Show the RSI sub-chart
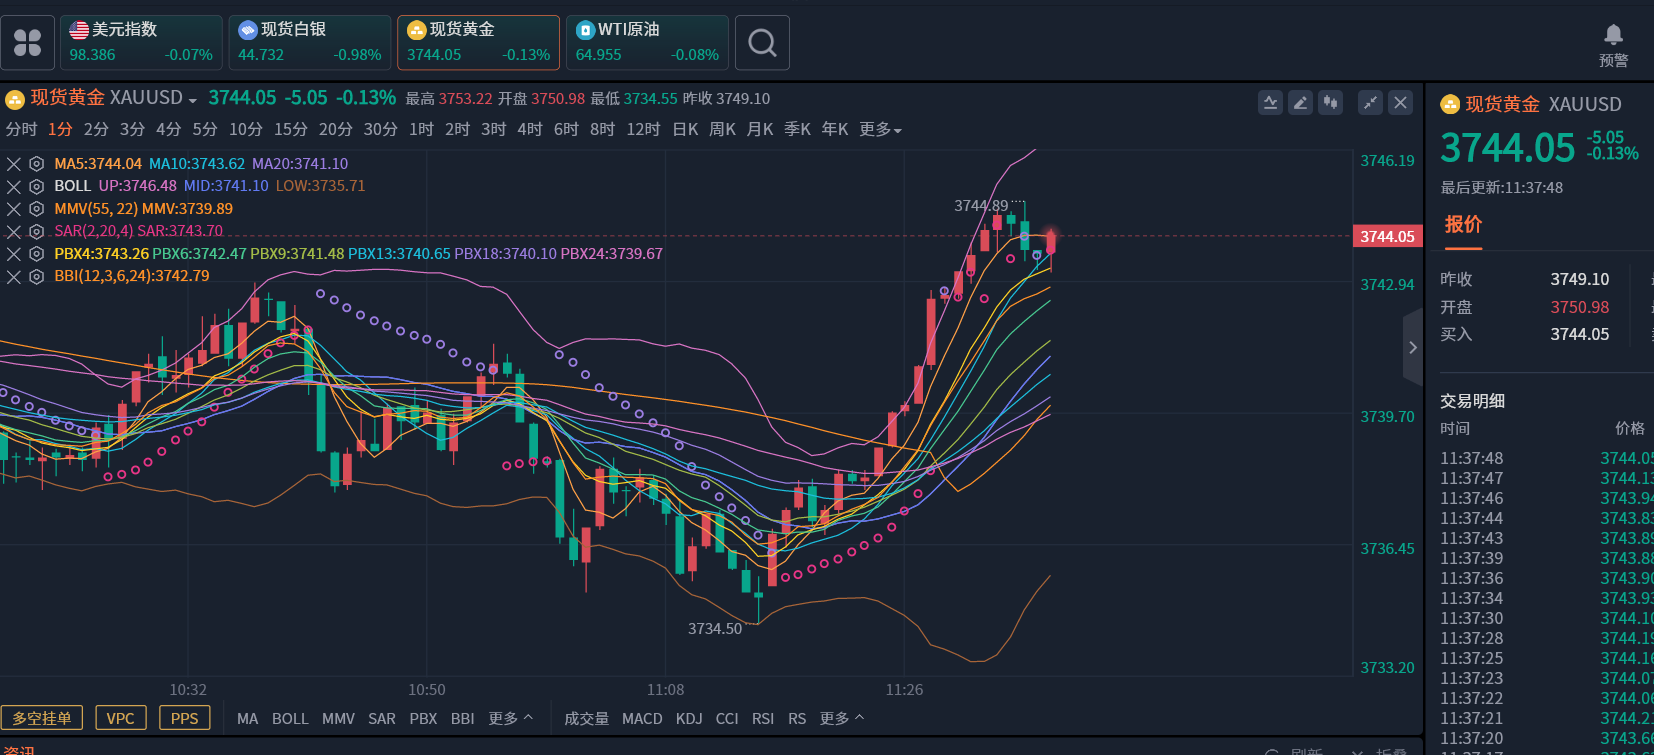 763,719
